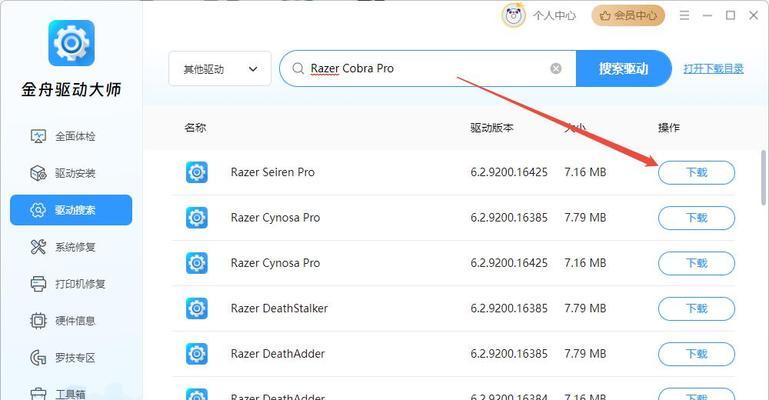
Task: Download Razer Seiren Pro driver
Action: [696, 173]
